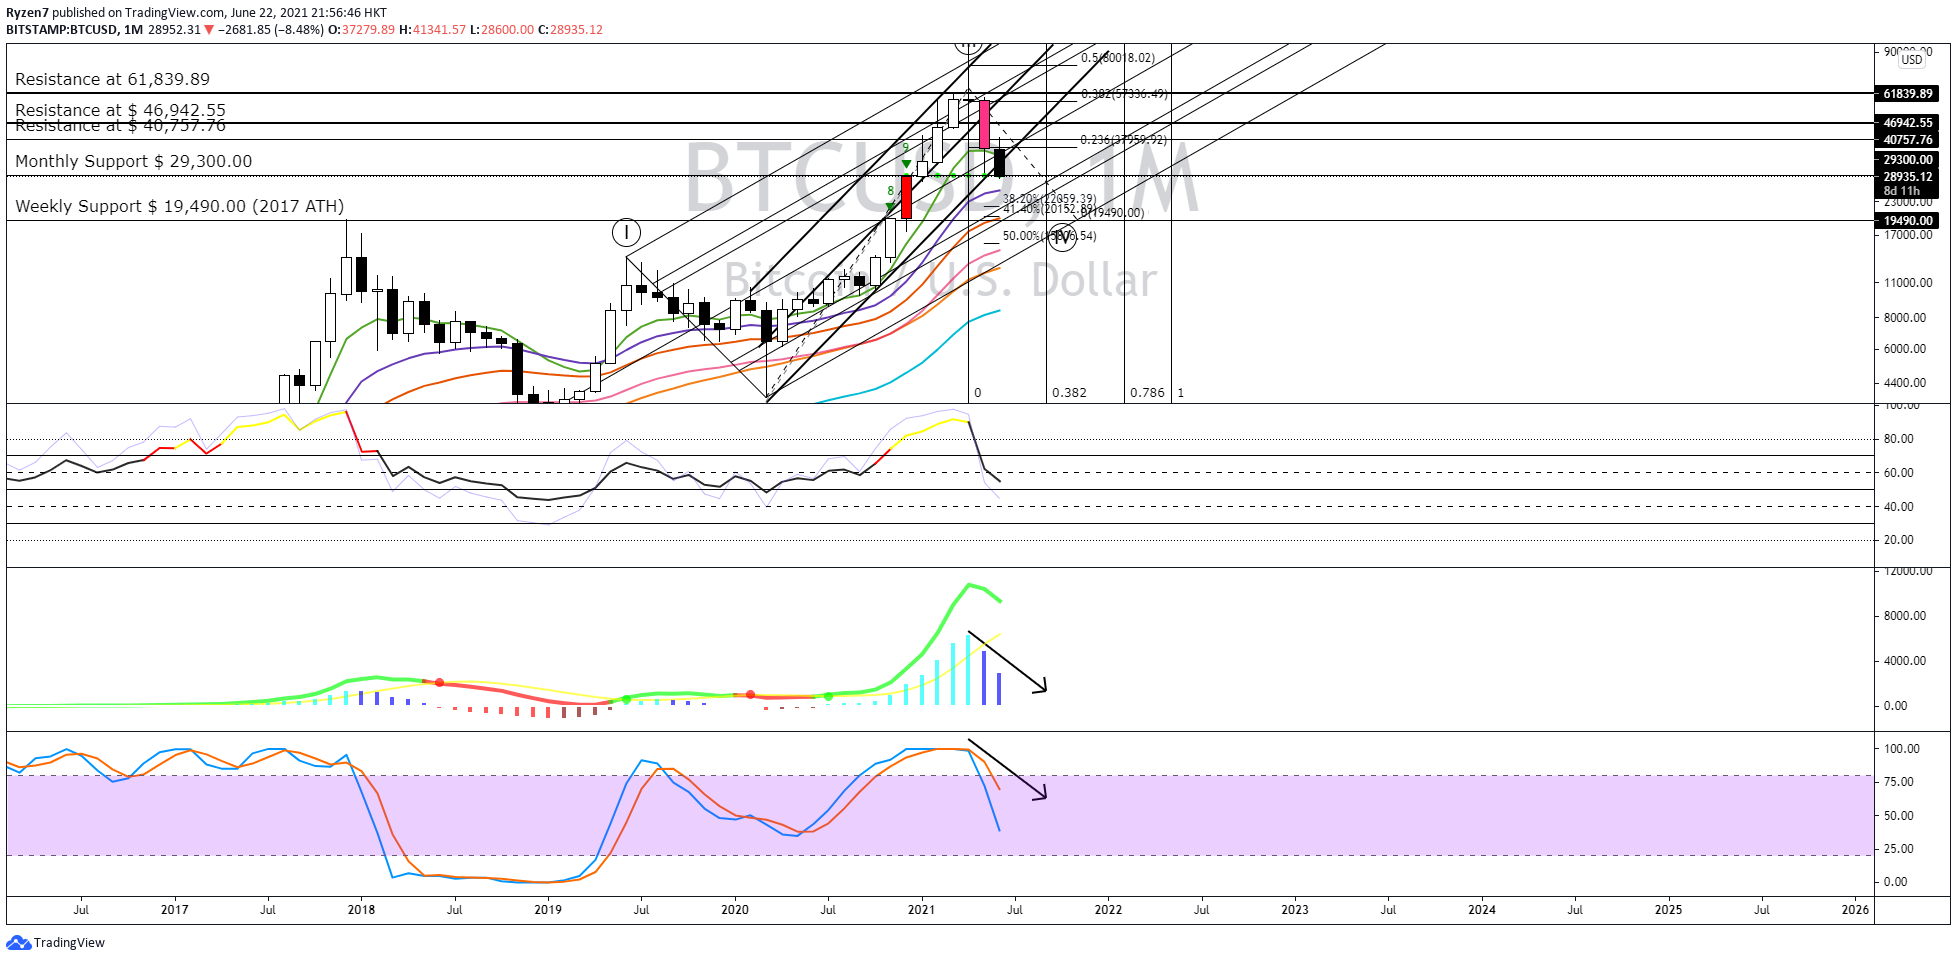Click the 'Ryzen7' author name
1957x961 pixels.
tap(27, 13)
